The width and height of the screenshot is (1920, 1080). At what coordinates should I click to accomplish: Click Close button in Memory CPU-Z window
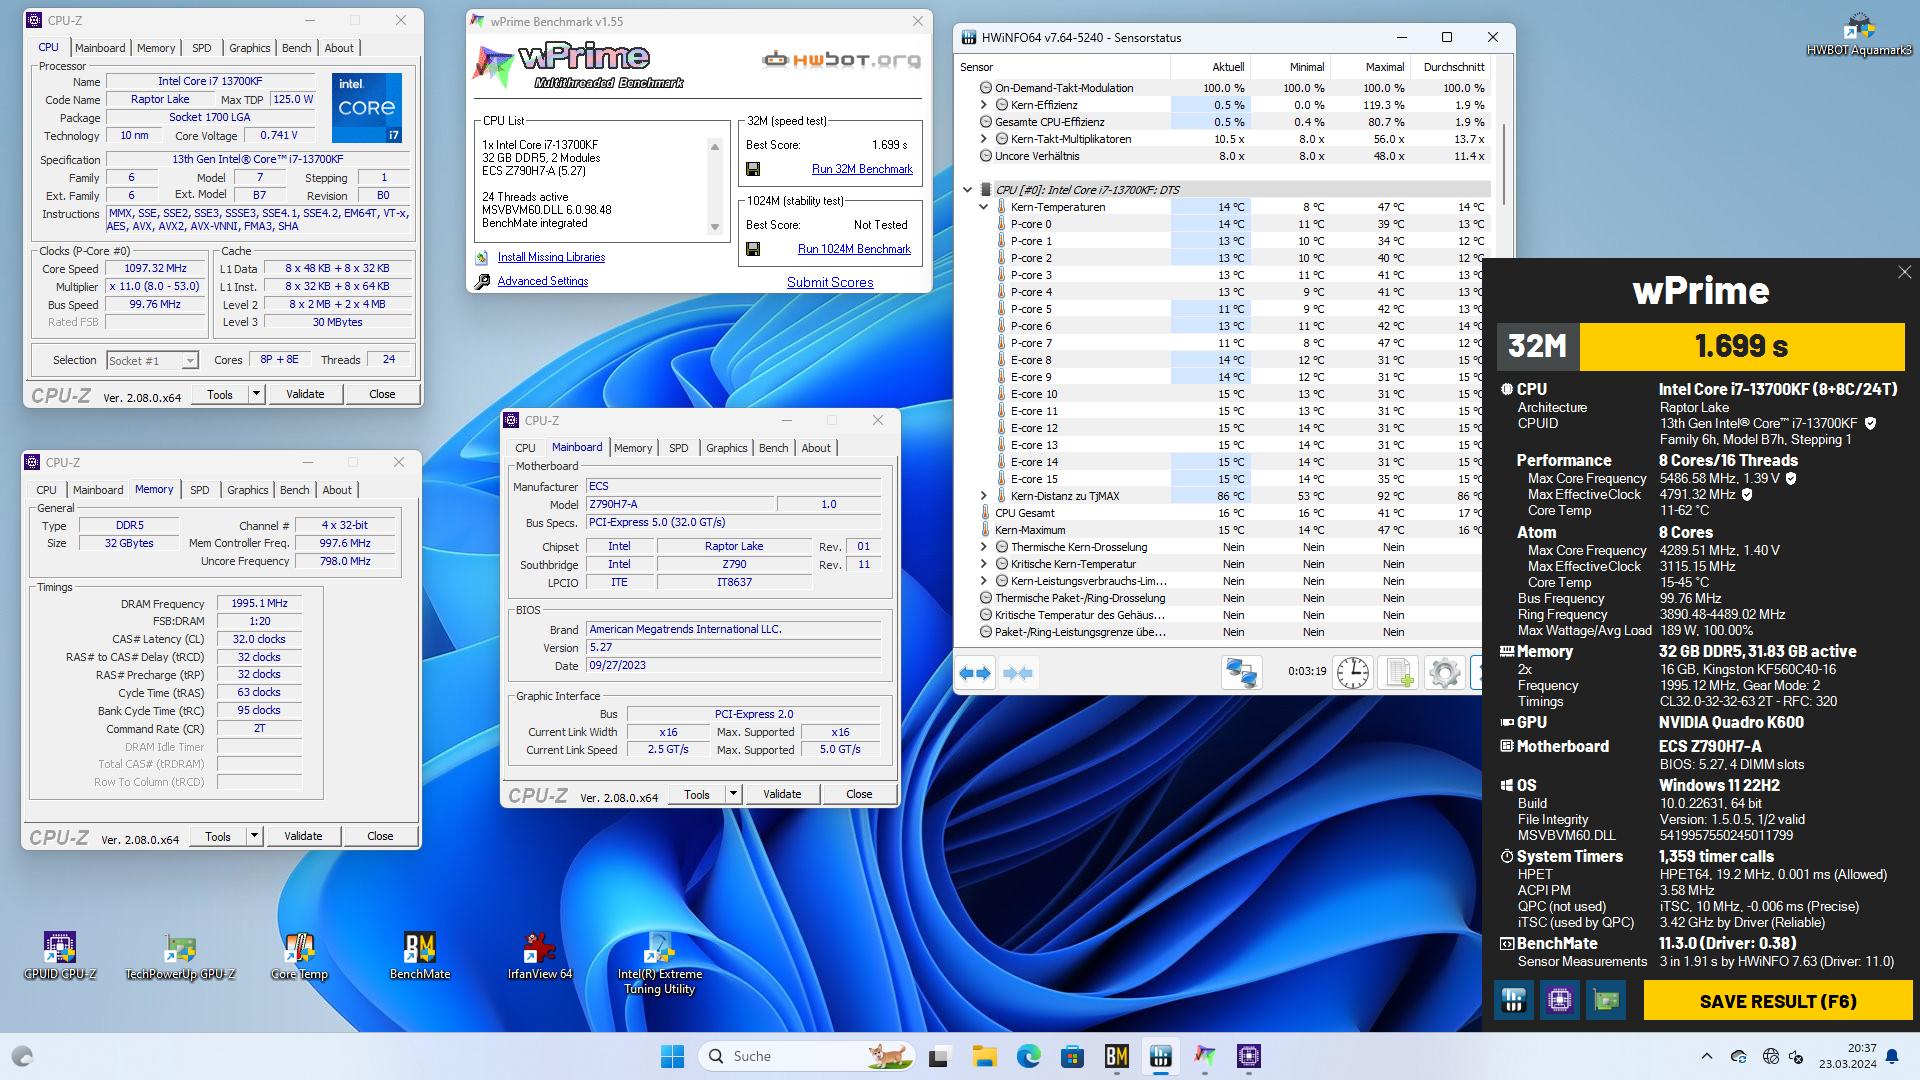tap(380, 836)
